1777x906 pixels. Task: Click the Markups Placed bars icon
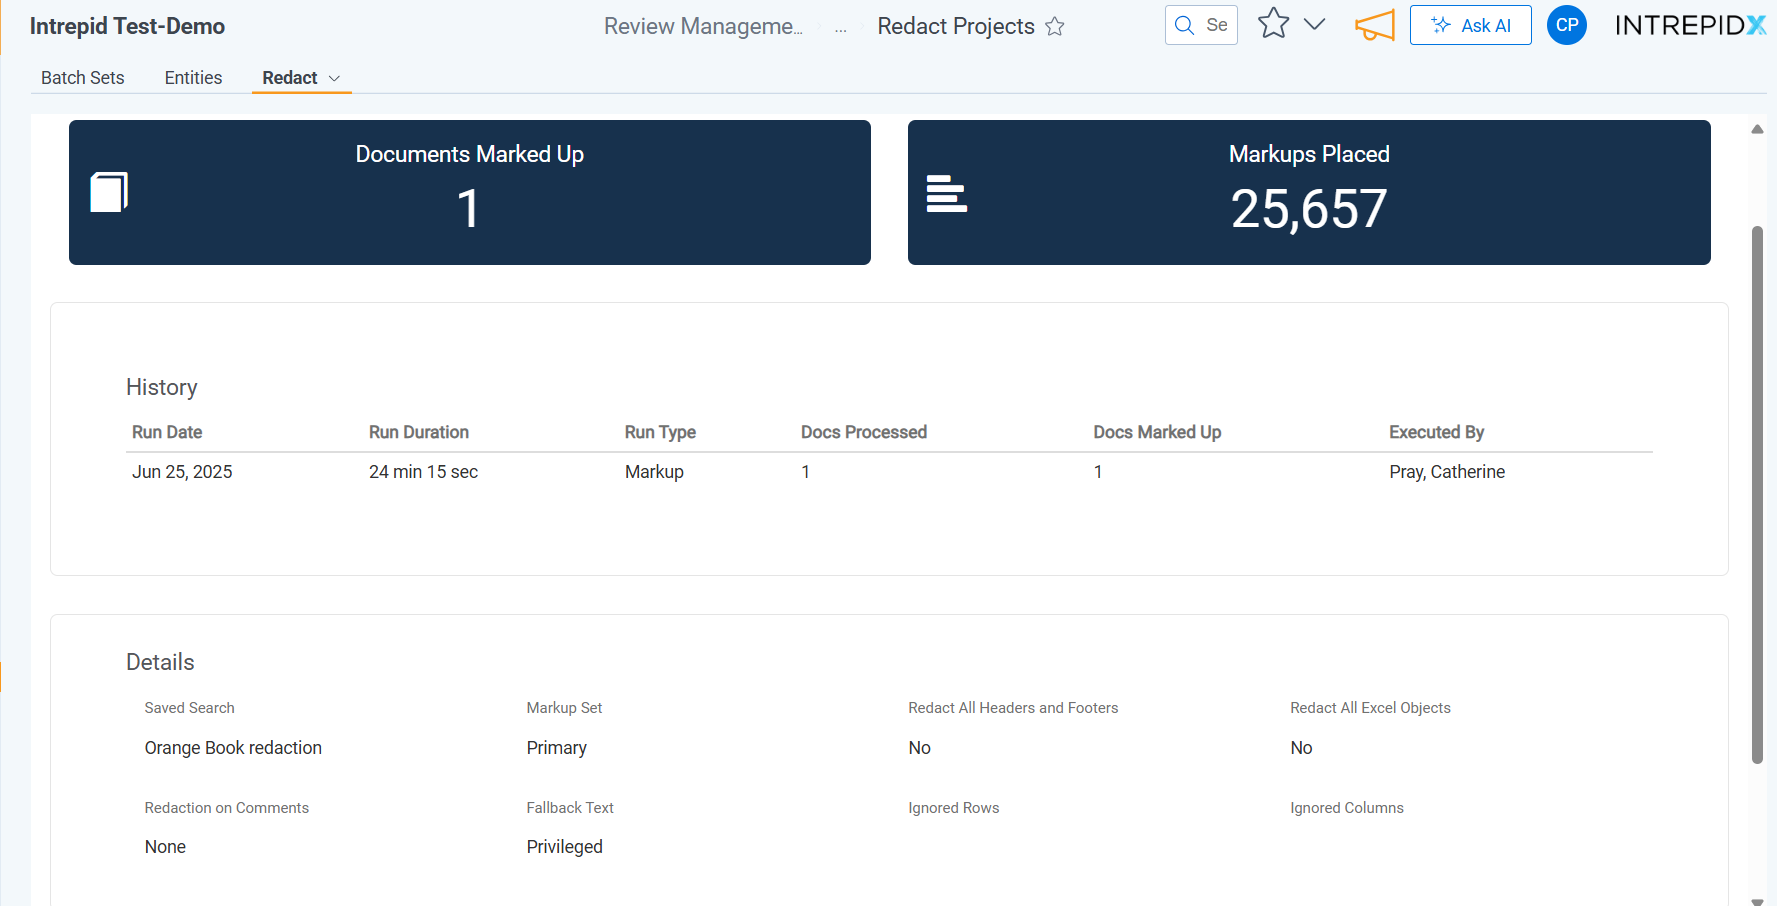tap(946, 193)
